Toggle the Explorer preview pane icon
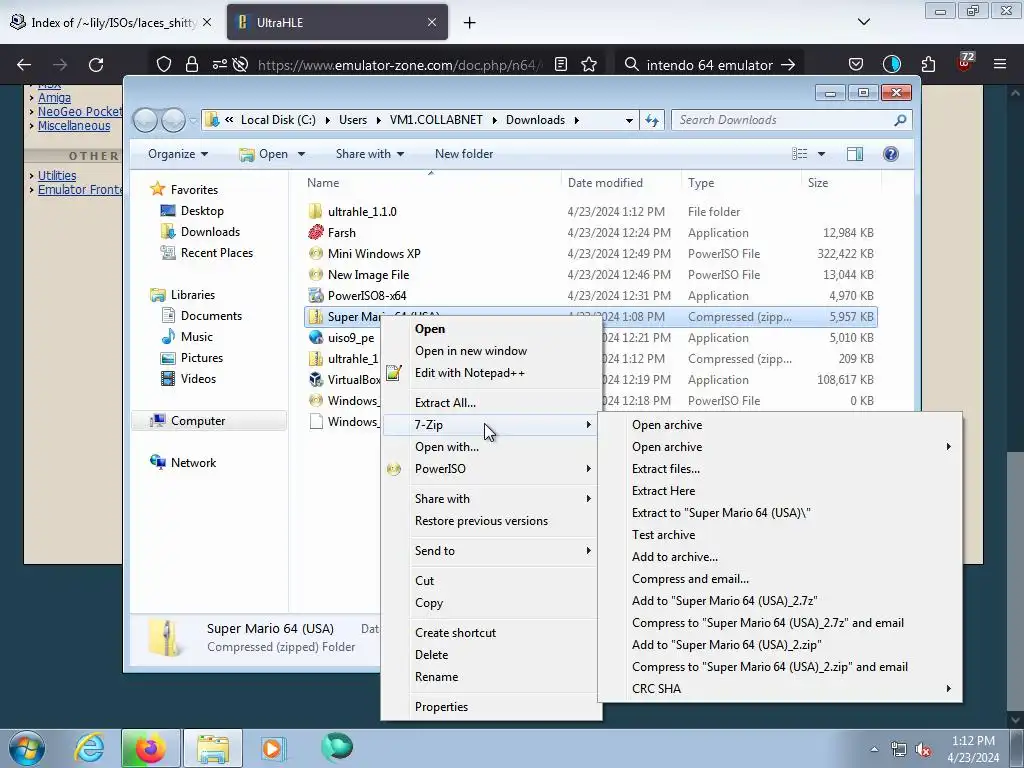1024x768 pixels. pos(855,154)
